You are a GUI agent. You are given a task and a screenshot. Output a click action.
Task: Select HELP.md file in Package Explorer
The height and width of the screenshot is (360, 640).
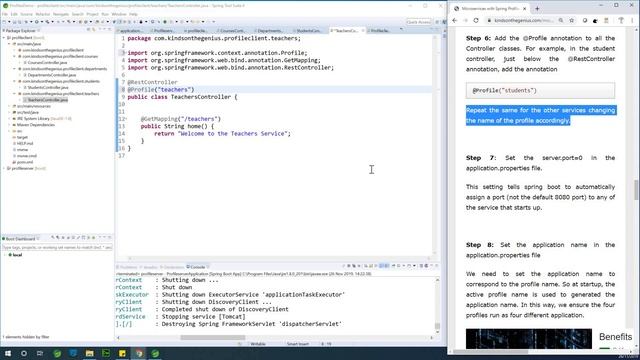pyautogui.click(x=24, y=143)
